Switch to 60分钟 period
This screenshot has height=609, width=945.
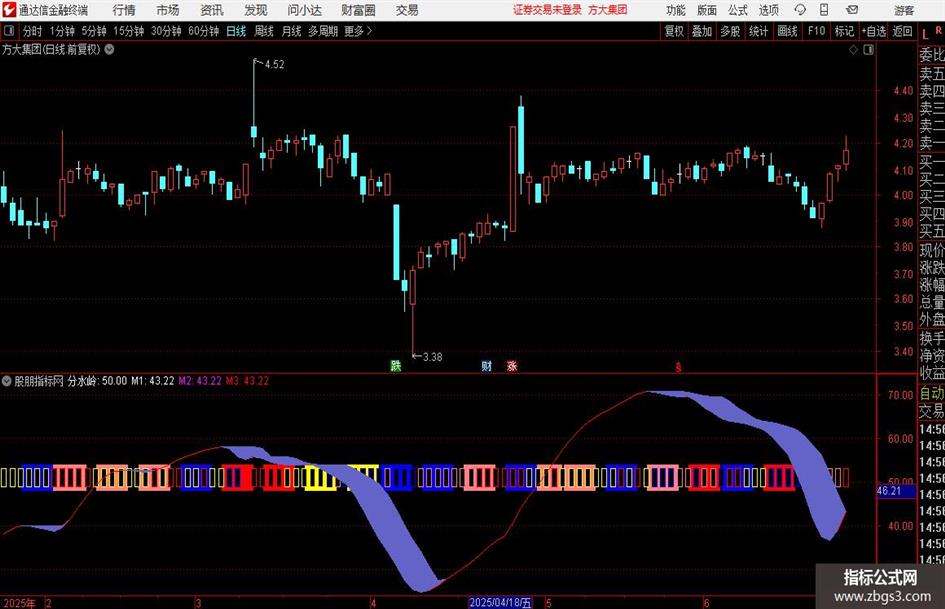tap(204, 31)
